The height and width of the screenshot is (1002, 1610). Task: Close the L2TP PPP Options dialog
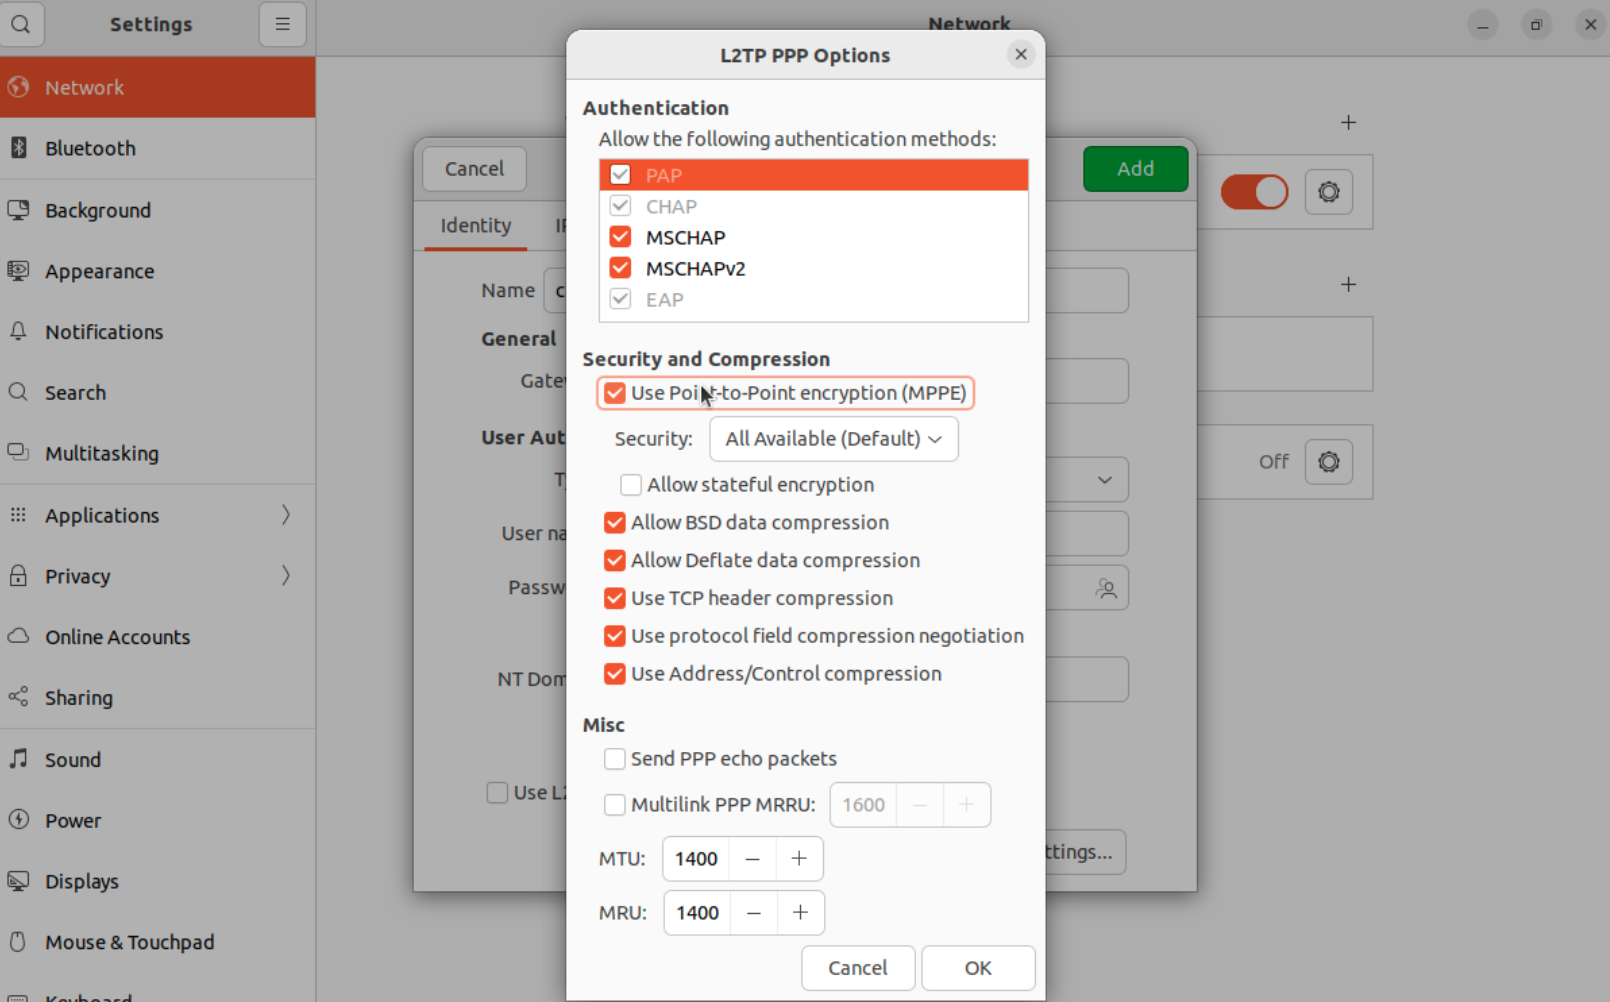[x=1020, y=54]
